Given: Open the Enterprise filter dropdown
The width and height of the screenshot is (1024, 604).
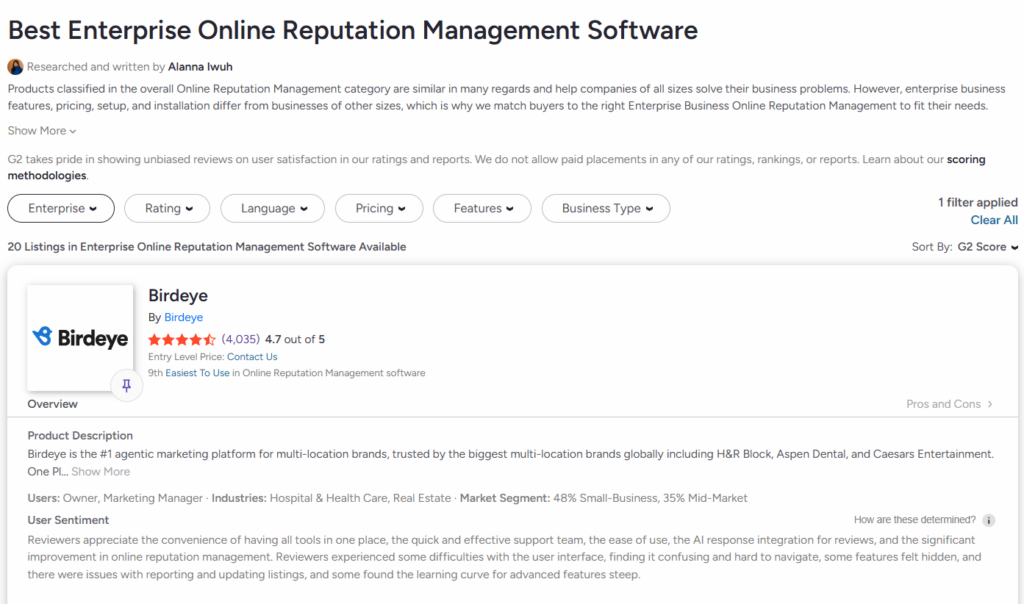Looking at the screenshot, I should pyautogui.click(x=61, y=208).
